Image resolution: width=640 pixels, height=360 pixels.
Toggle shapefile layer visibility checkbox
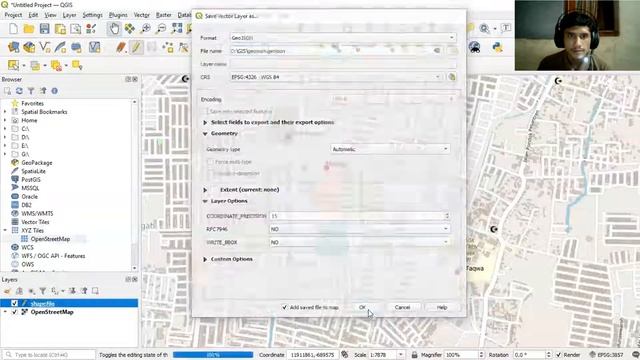[14, 303]
